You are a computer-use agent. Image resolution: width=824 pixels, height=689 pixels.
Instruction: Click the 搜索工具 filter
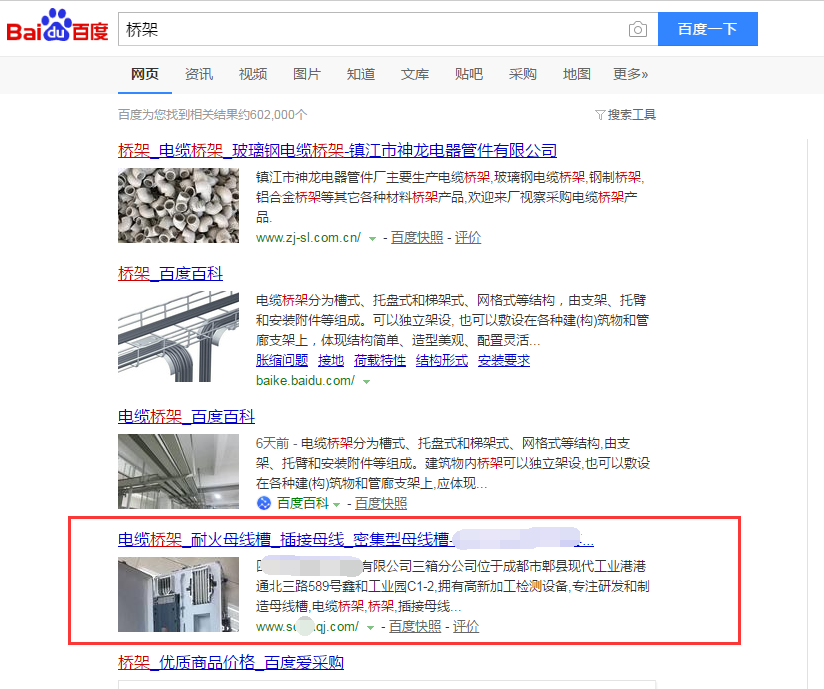click(x=625, y=115)
